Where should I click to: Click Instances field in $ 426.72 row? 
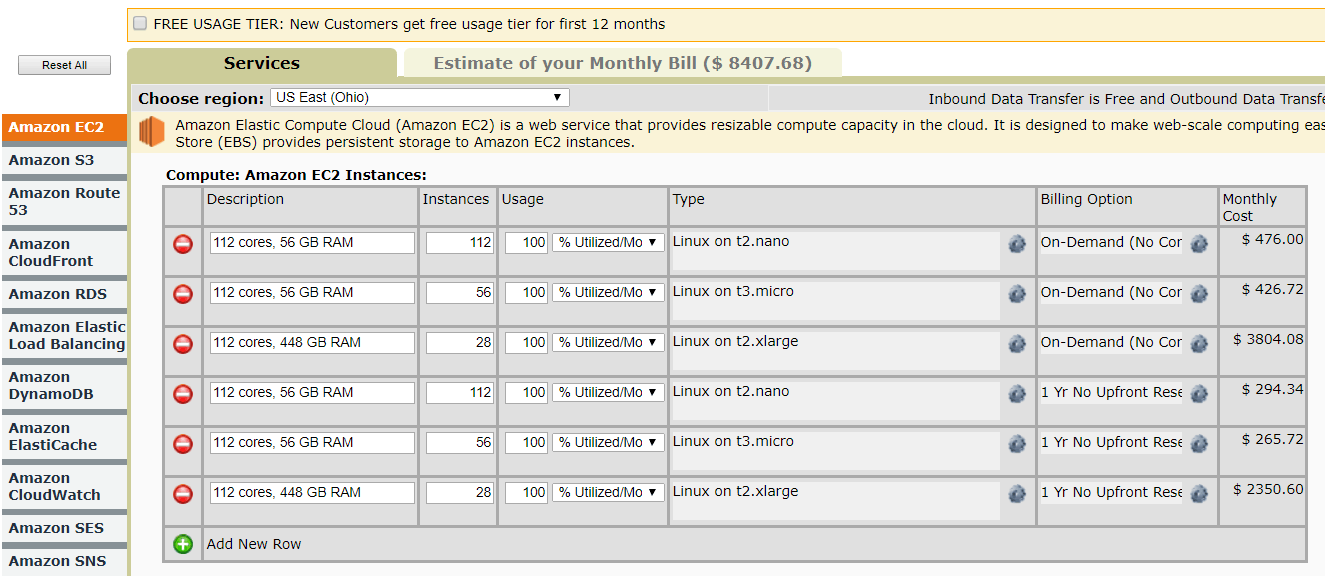tap(460, 293)
